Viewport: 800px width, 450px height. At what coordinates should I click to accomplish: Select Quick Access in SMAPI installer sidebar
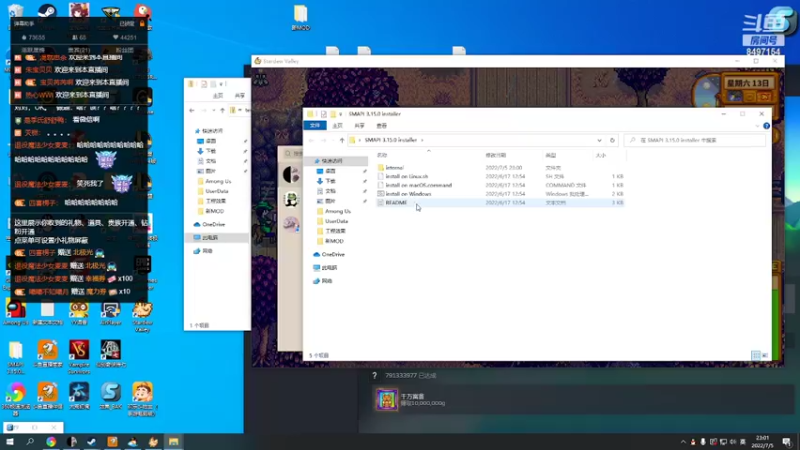click(x=332, y=161)
